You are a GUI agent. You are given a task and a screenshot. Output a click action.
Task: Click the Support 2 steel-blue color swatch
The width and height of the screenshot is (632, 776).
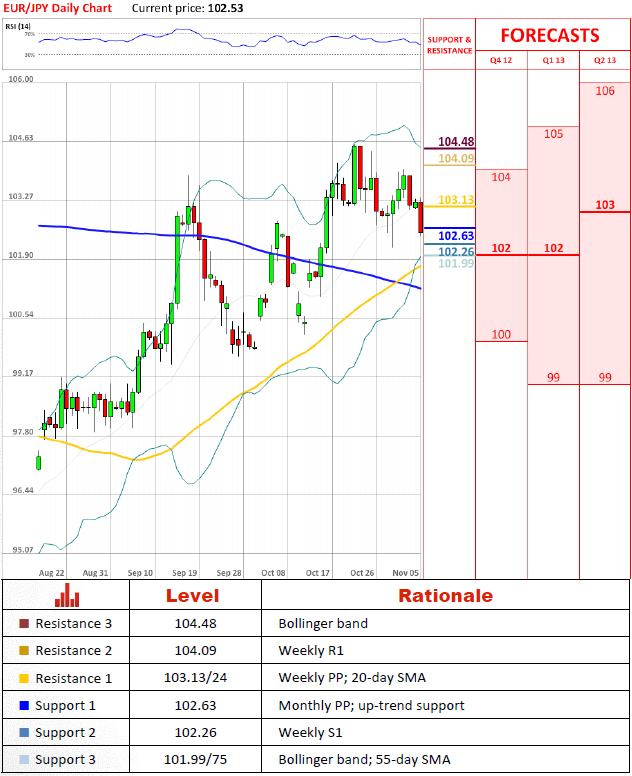(24, 732)
